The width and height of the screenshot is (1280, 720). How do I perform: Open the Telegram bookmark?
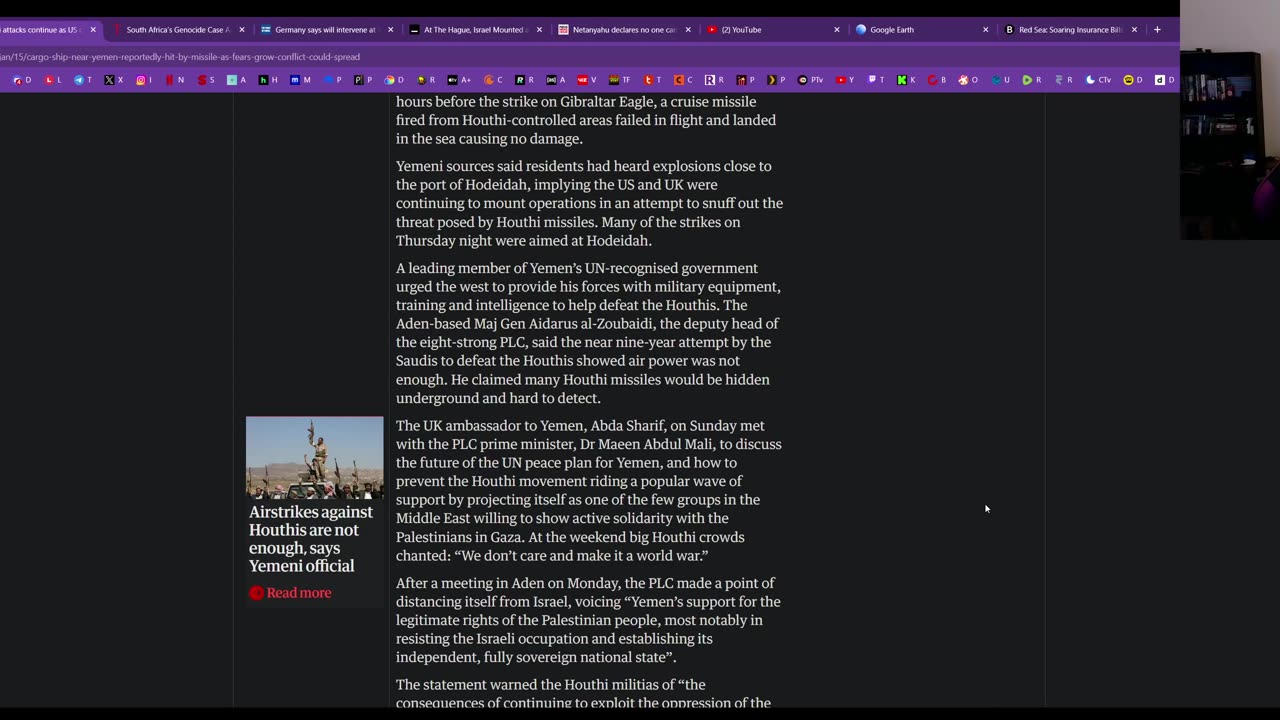coord(84,80)
